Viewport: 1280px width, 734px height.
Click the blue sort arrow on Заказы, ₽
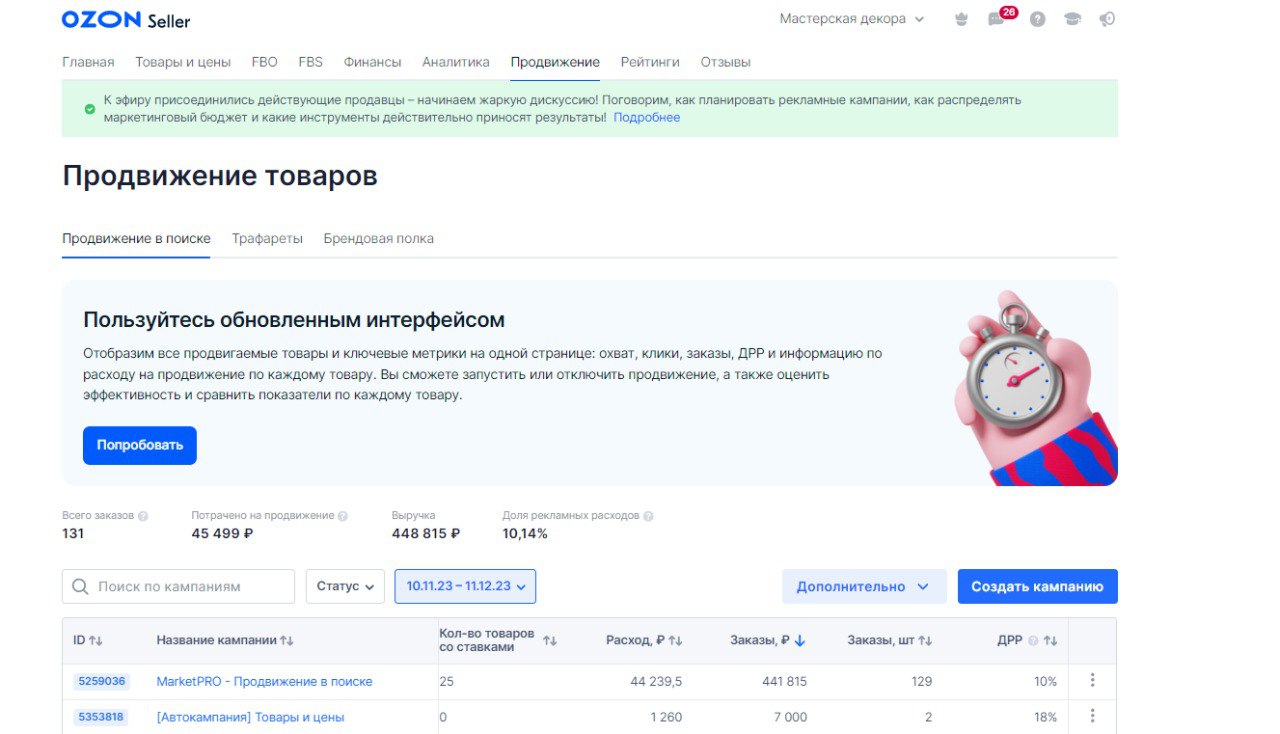(800, 640)
